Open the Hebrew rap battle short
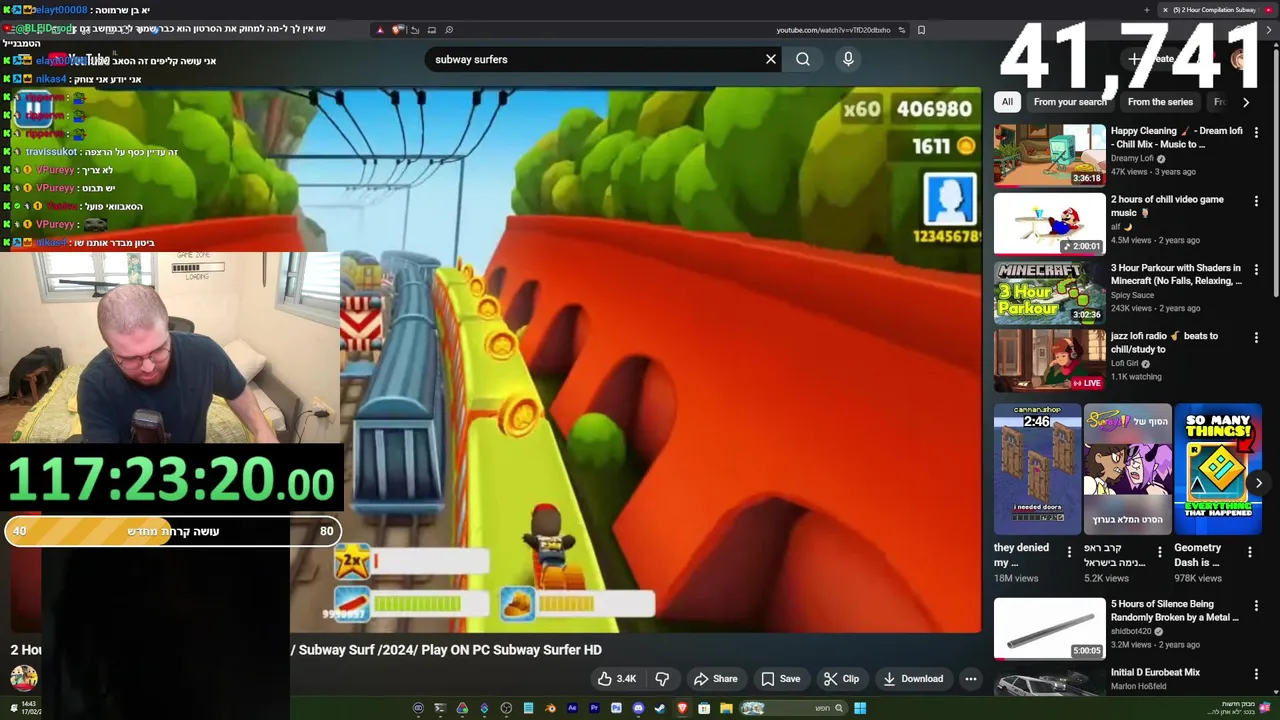This screenshot has width=1280, height=720. (1128, 468)
